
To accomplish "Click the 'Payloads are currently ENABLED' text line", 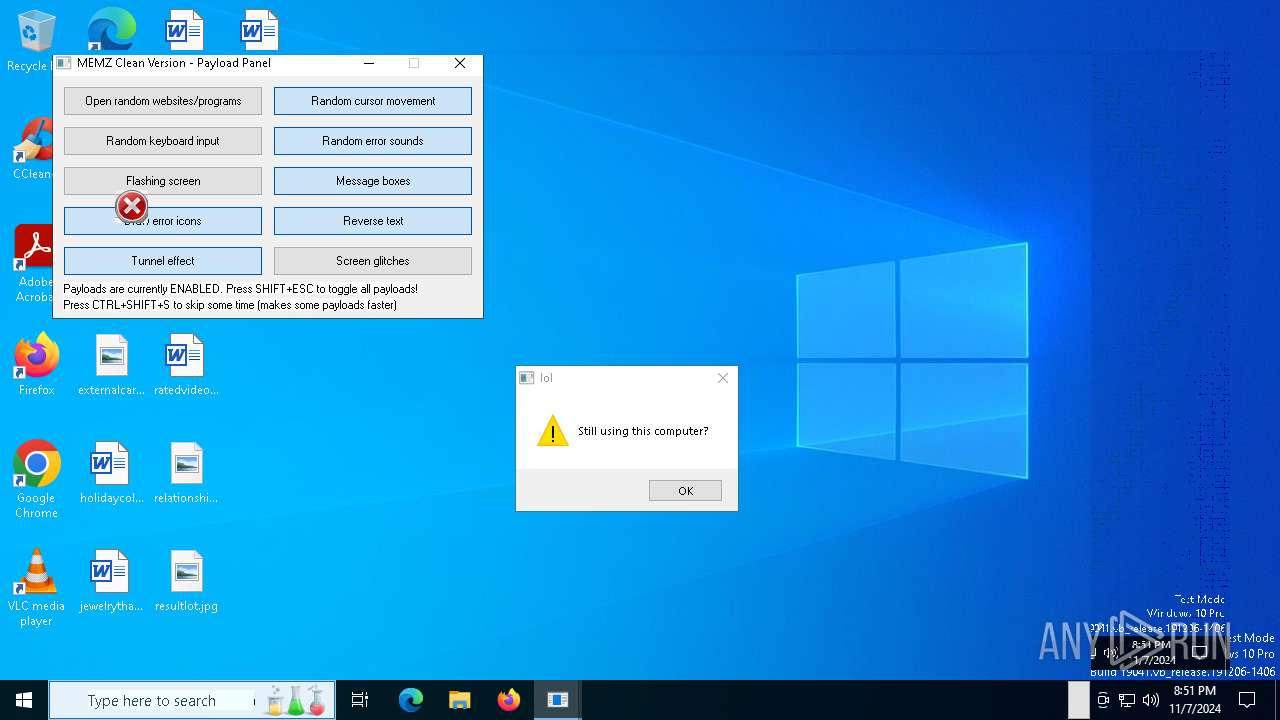I will 241,289.
